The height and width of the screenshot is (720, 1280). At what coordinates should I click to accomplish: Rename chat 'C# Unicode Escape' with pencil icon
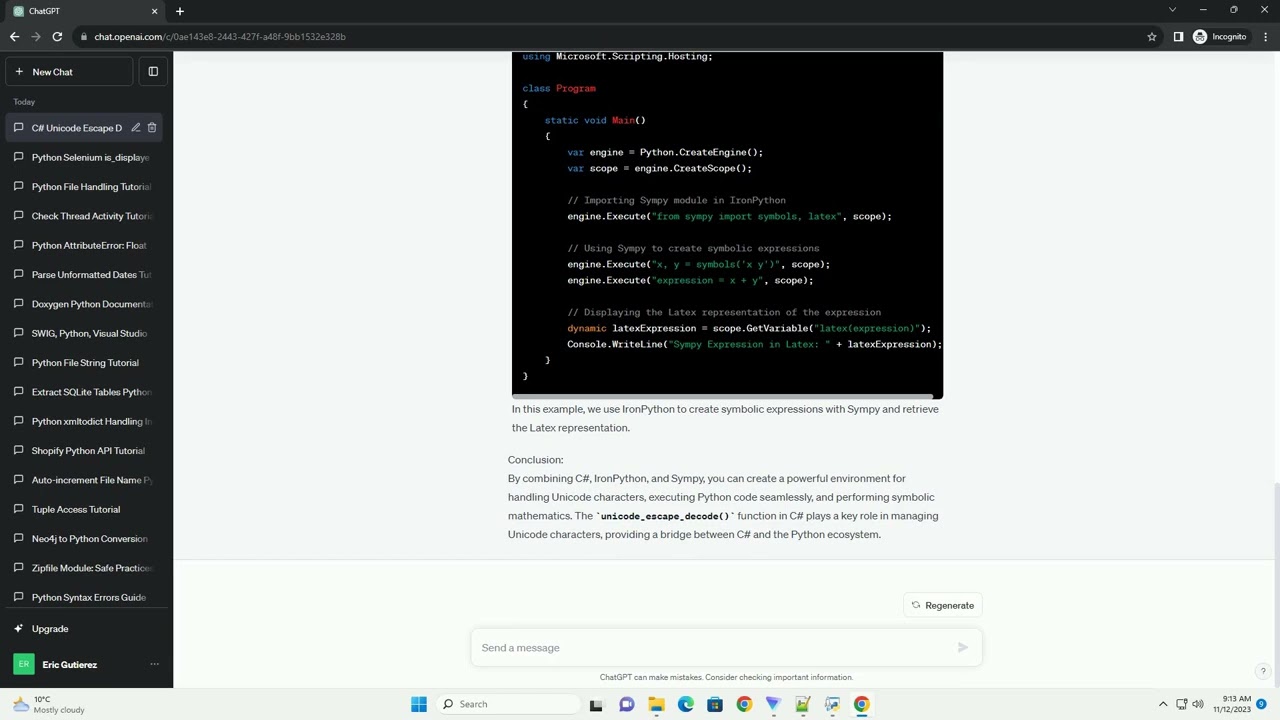[136, 128]
